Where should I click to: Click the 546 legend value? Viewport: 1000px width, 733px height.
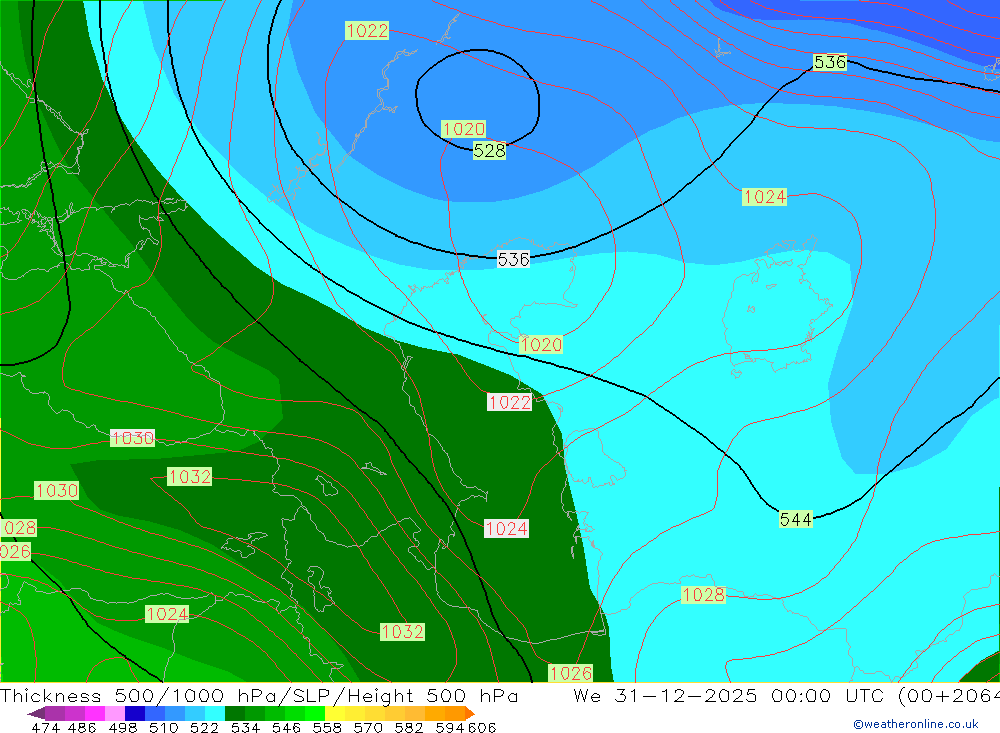pyautogui.click(x=286, y=728)
